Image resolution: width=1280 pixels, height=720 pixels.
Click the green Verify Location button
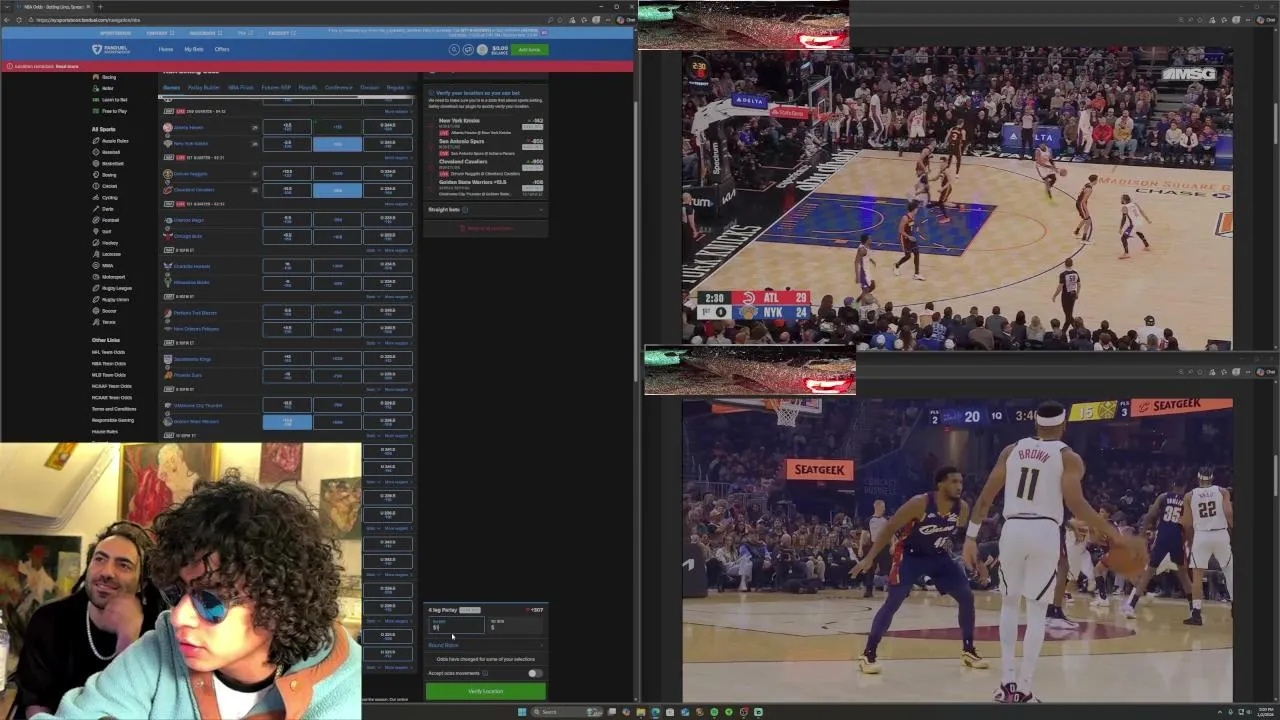[486, 691]
